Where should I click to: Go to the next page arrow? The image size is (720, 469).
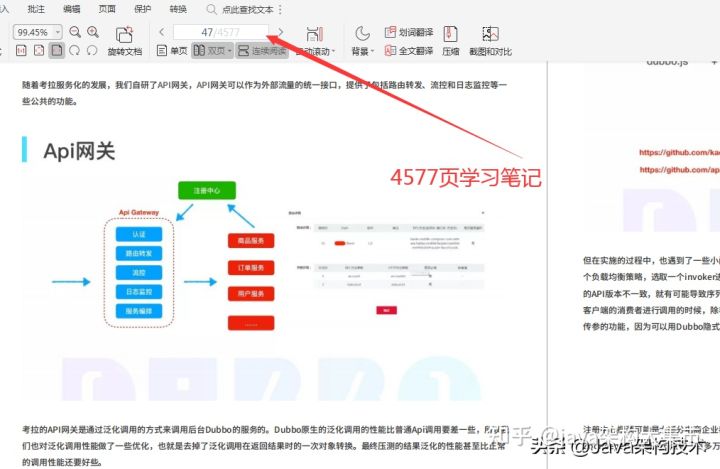coord(281,32)
